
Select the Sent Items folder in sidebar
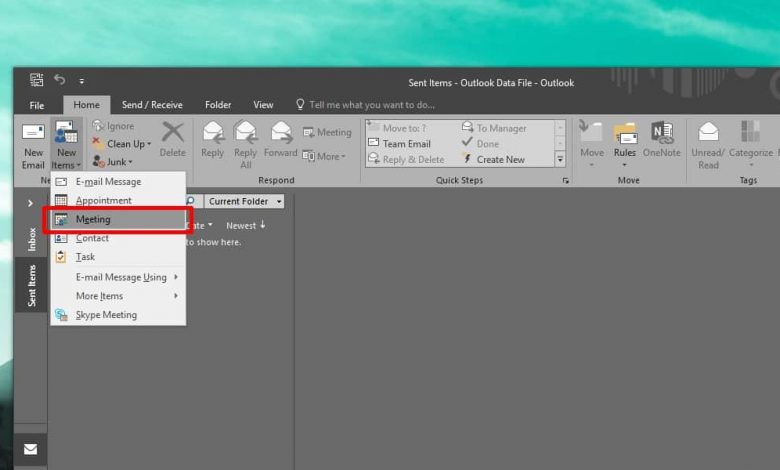32,285
